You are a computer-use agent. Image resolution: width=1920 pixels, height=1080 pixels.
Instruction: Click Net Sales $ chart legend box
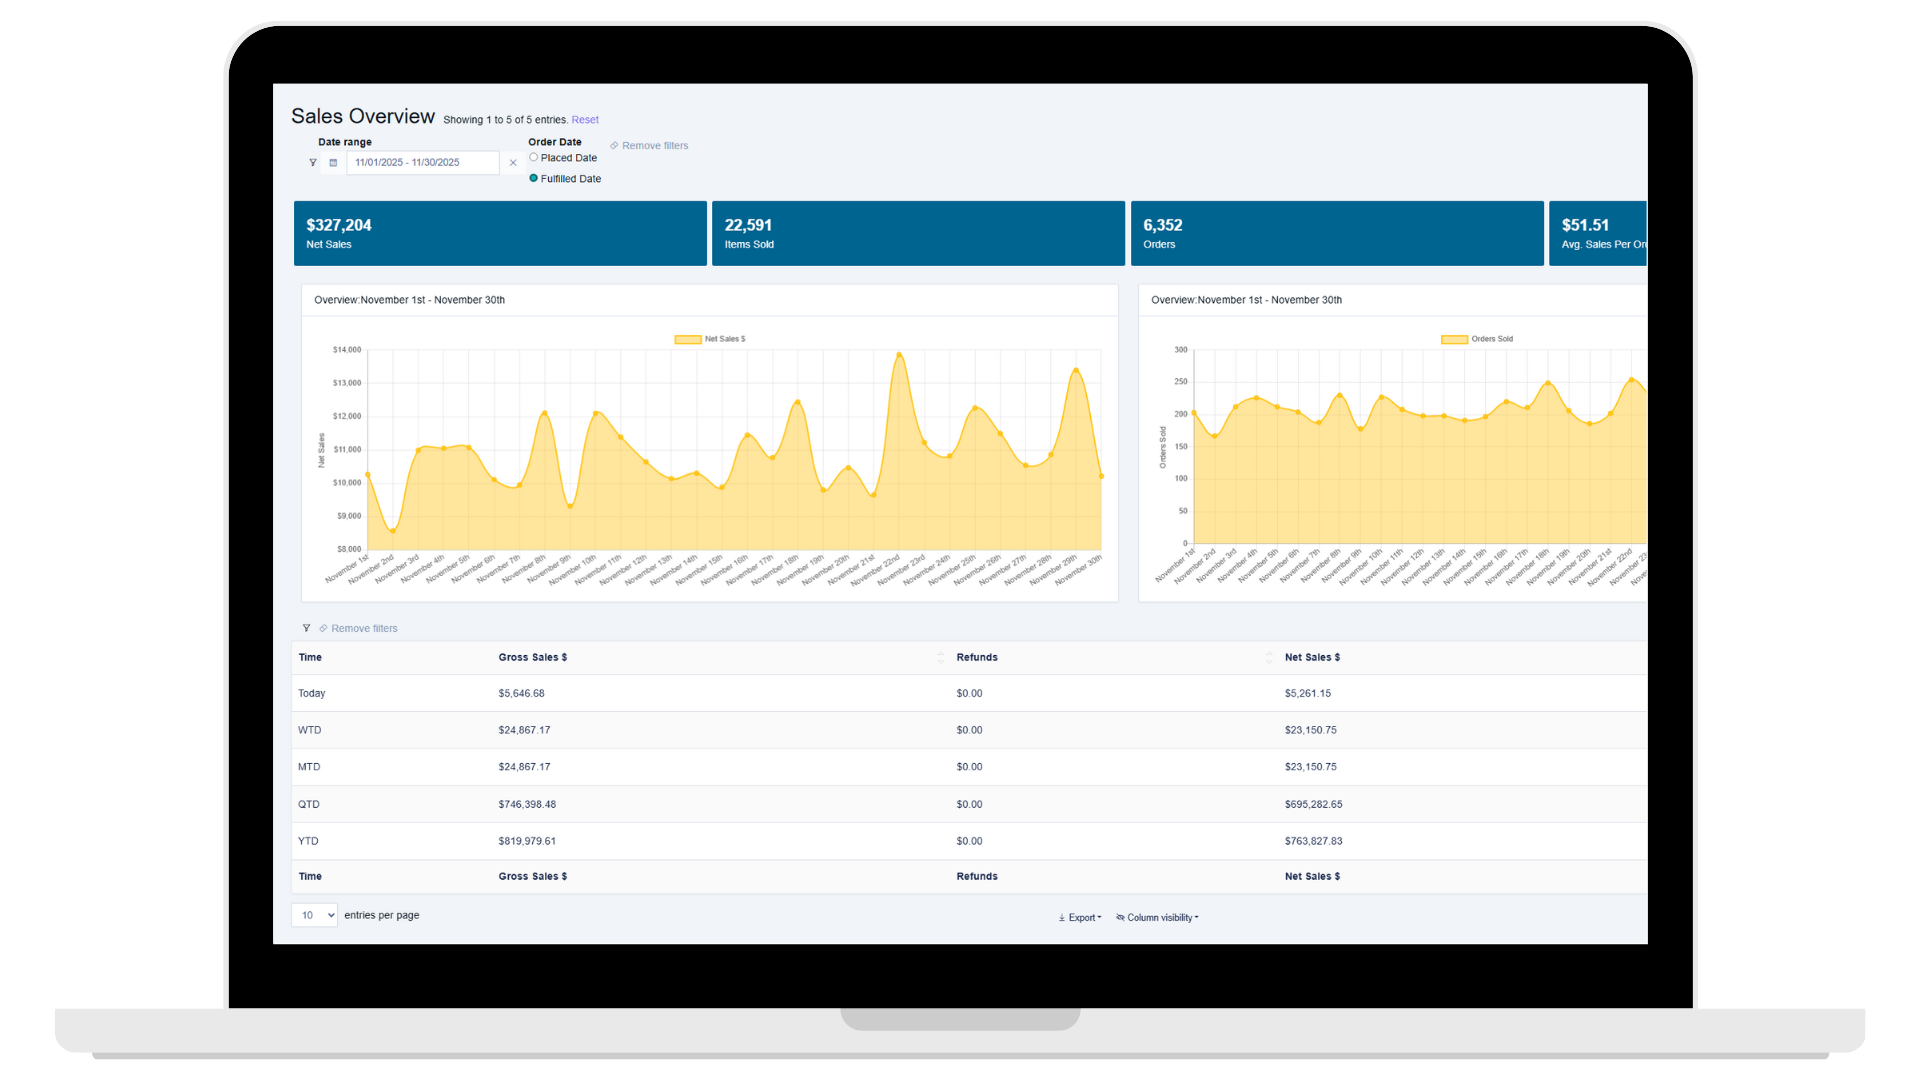click(x=688, y=339)
